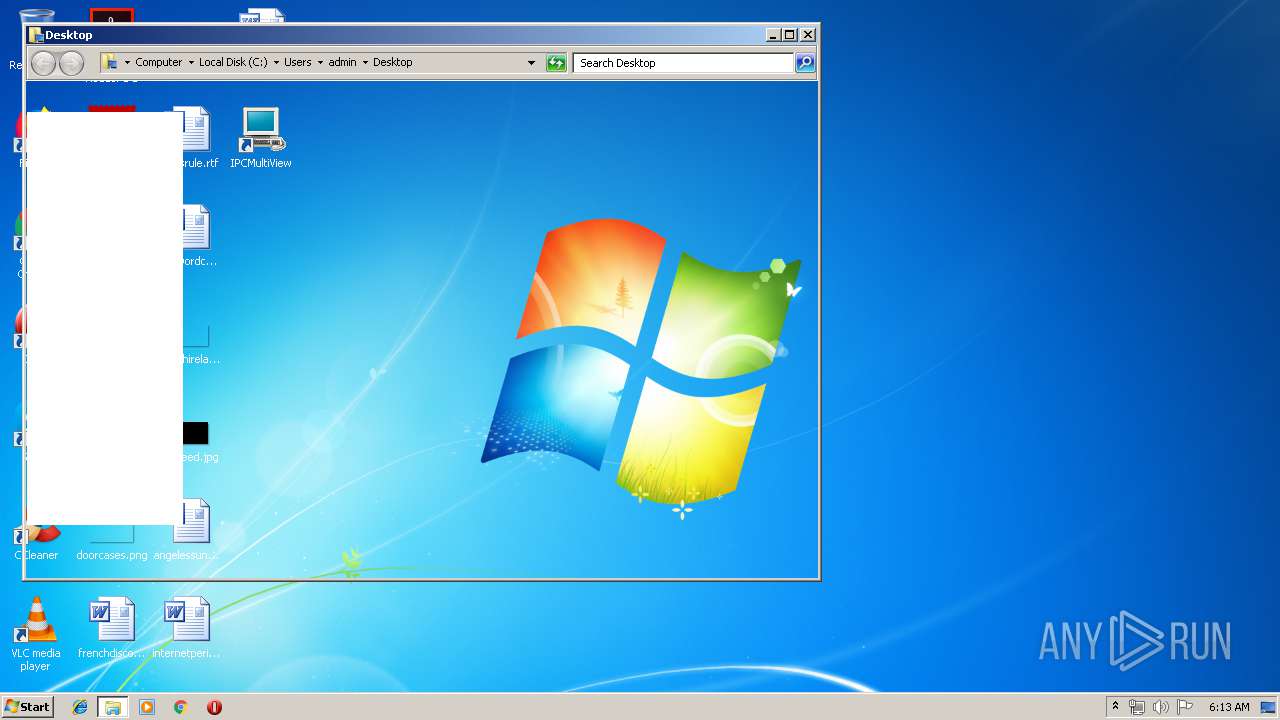Screen dimensions: 1280x720
Task: Click the Desktop breadcrumb segment
Action: point(393,62)
